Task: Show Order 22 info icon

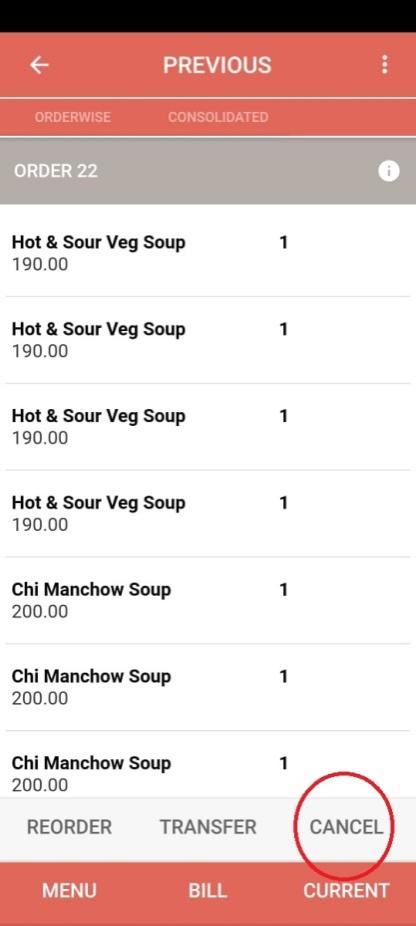Action: coord(388,171)
